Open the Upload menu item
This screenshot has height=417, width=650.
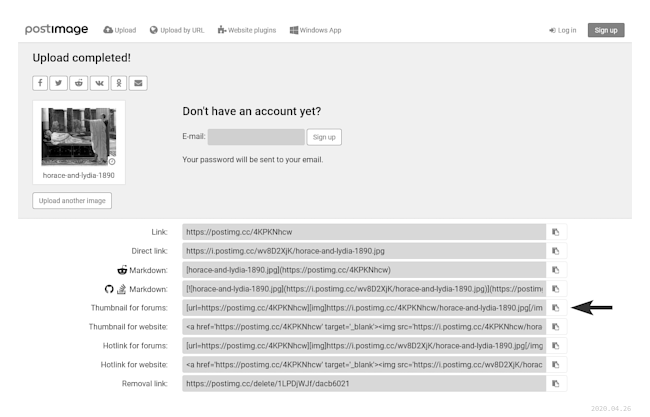coord(122,30)
